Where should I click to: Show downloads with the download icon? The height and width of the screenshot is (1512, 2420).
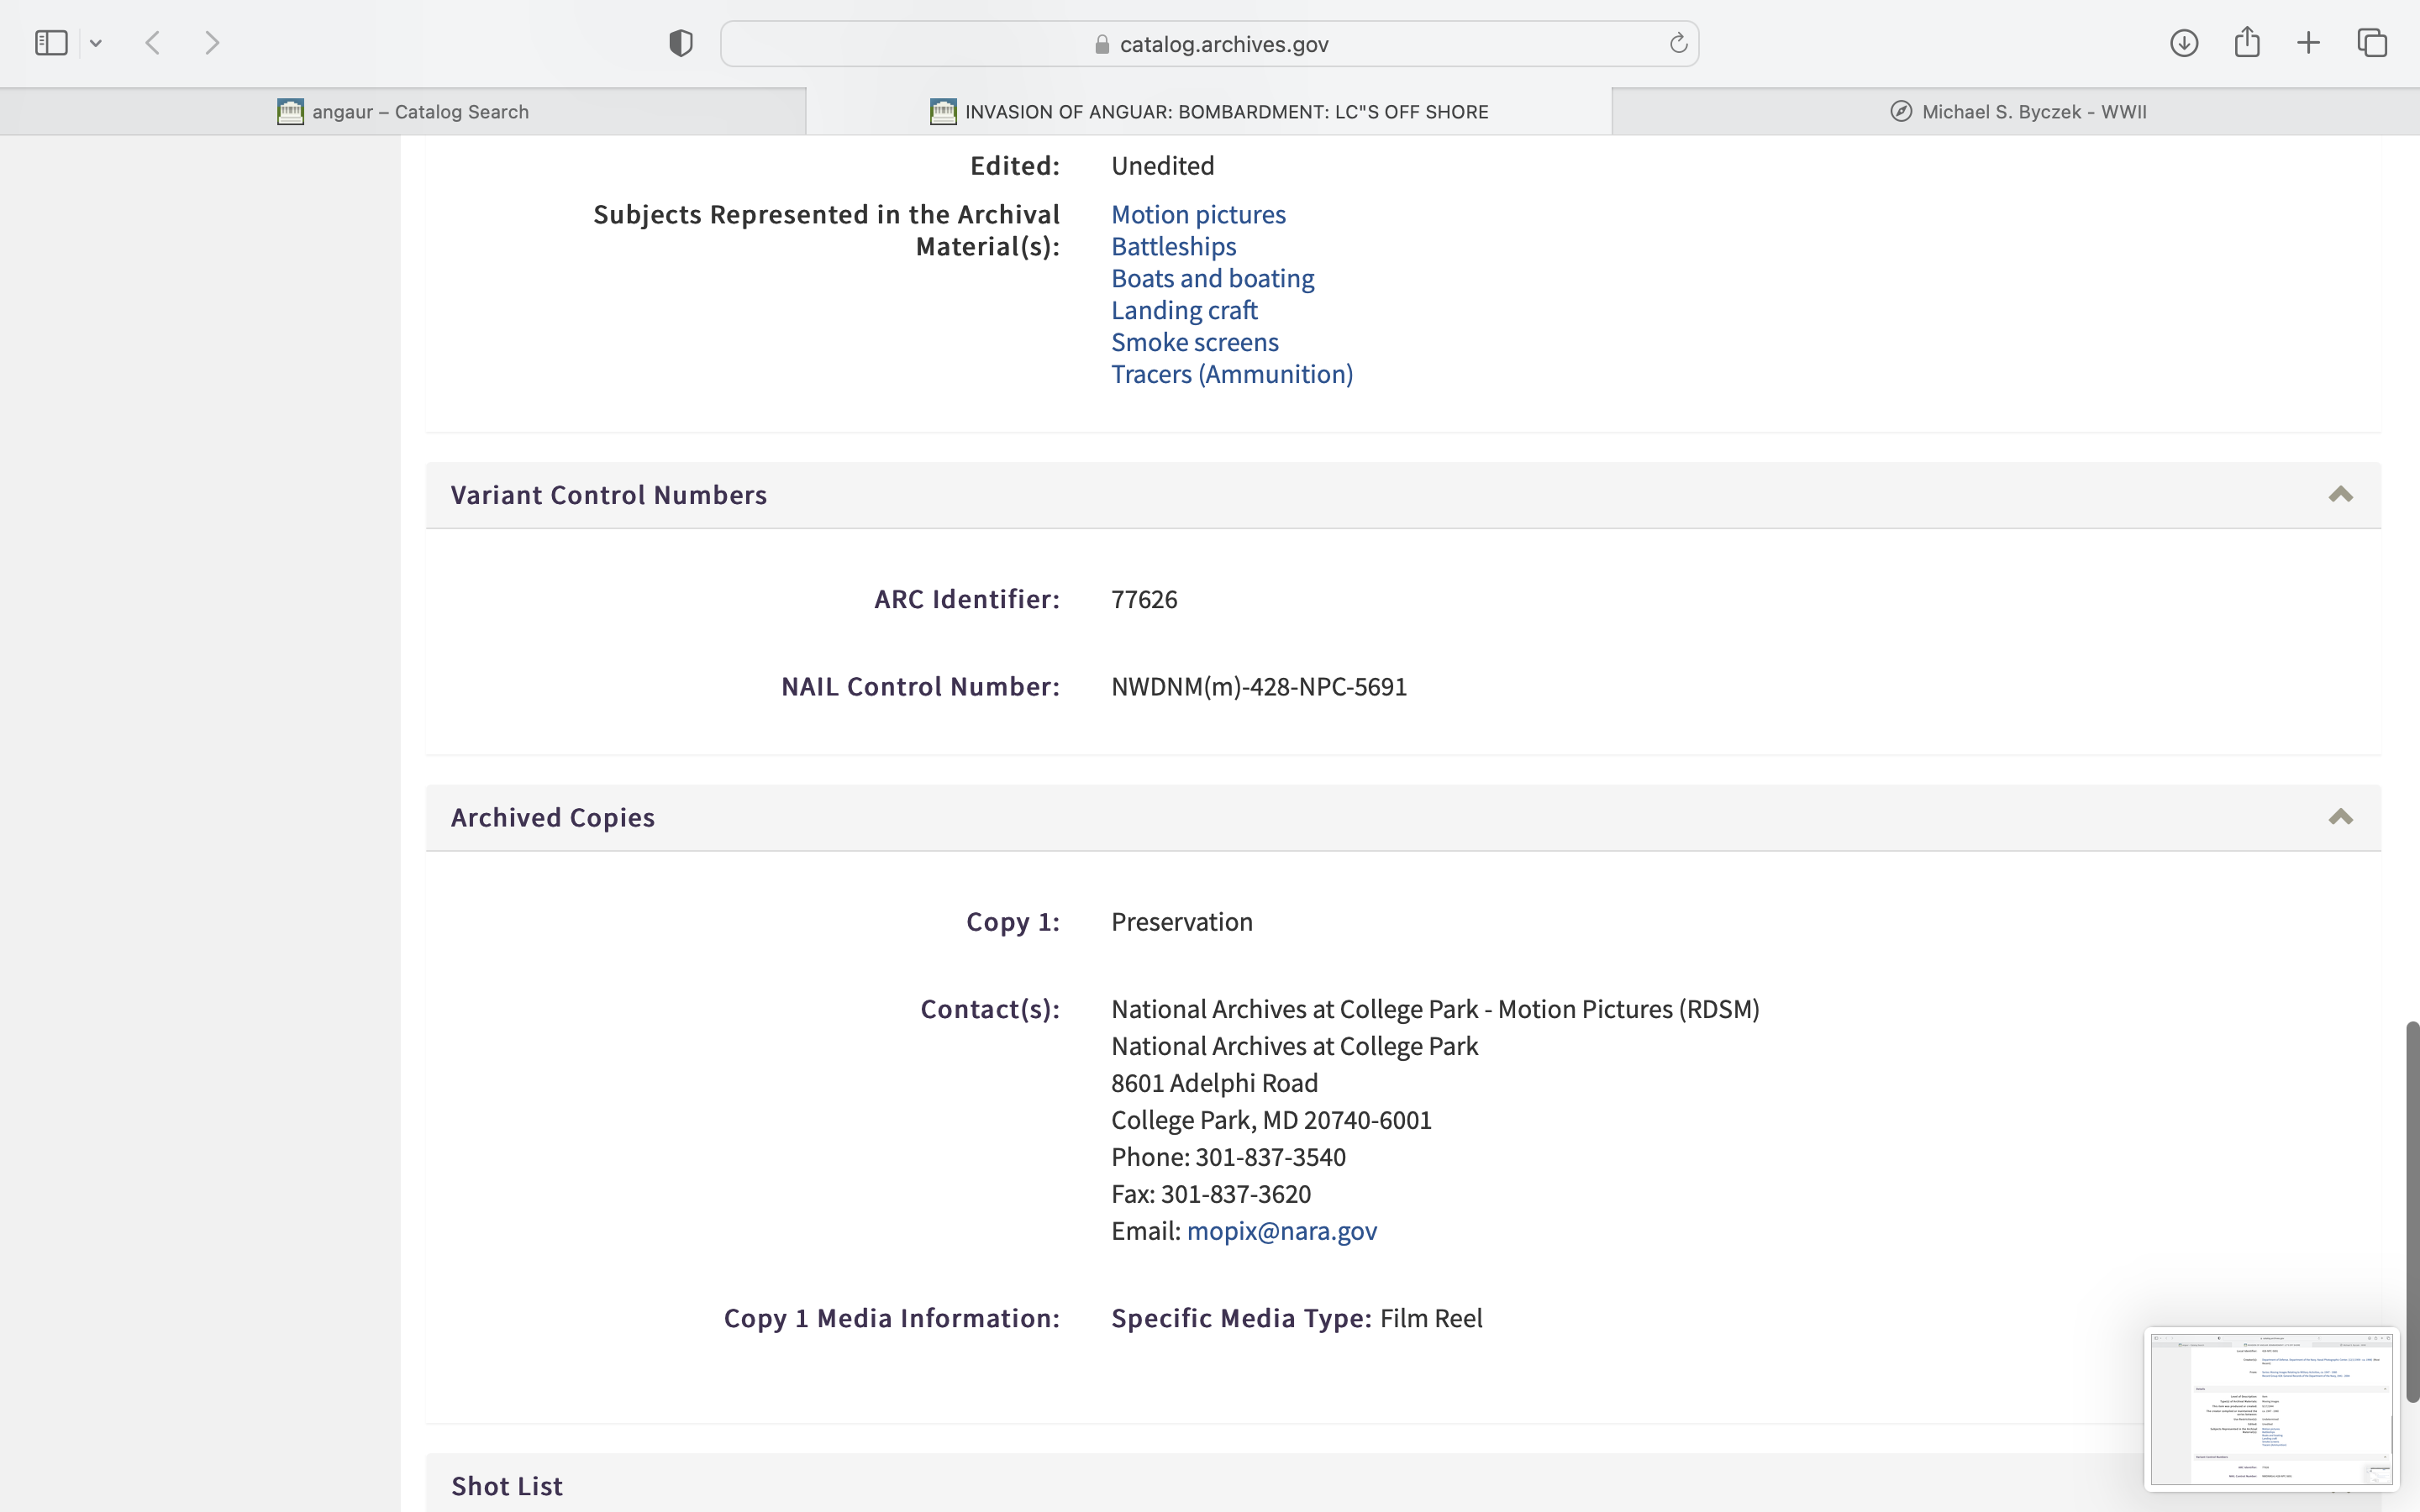pyautogui.click(x=2184, y=43)
